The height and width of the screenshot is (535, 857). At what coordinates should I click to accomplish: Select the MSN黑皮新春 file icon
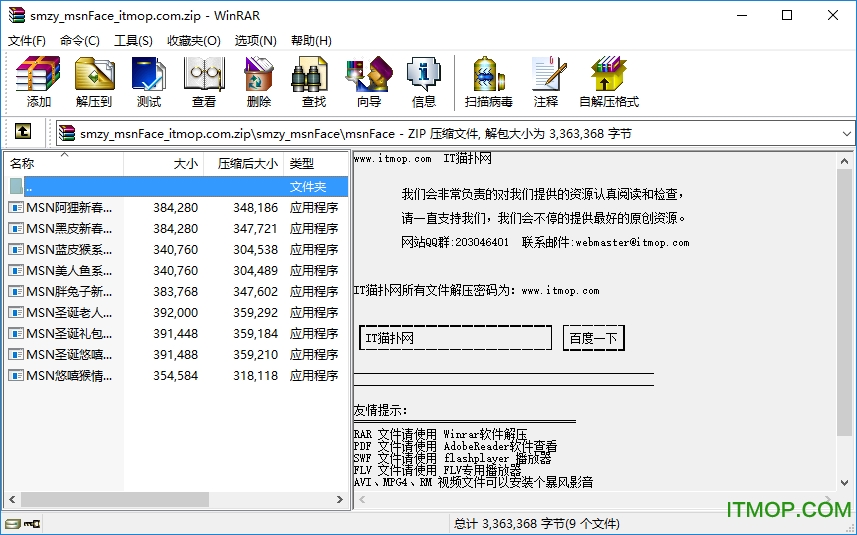pyautogui.click(x=16, y=228)
